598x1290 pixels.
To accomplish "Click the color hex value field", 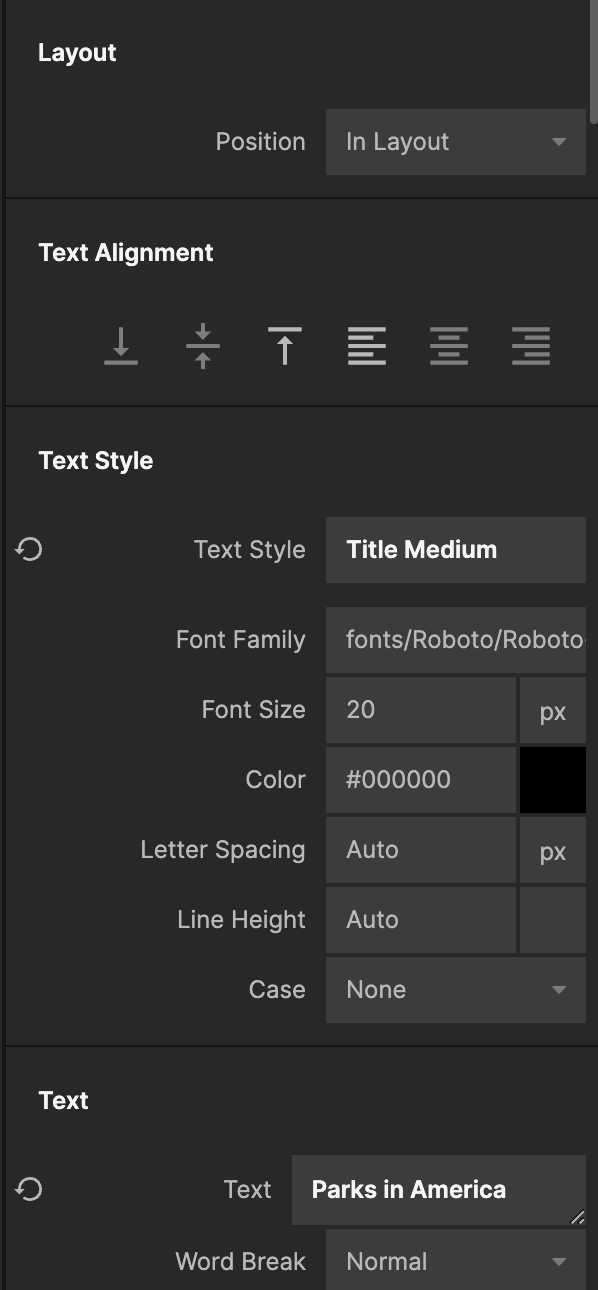I will point(421,779).
